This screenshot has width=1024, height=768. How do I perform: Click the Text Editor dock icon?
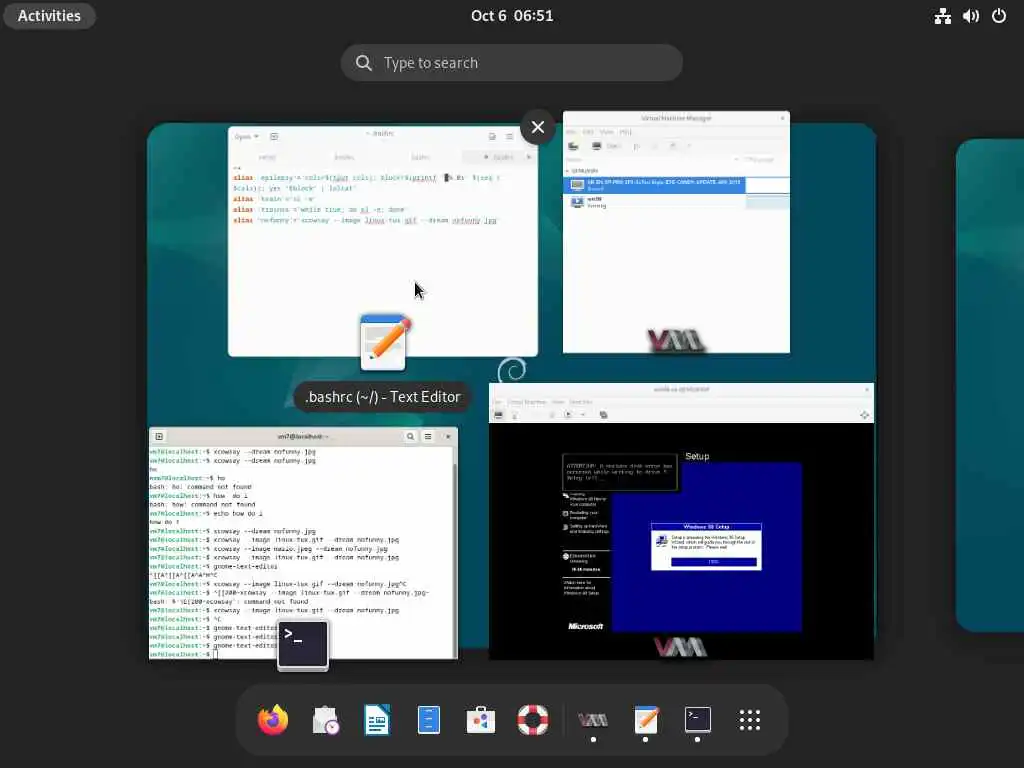[x=646, y=720]
